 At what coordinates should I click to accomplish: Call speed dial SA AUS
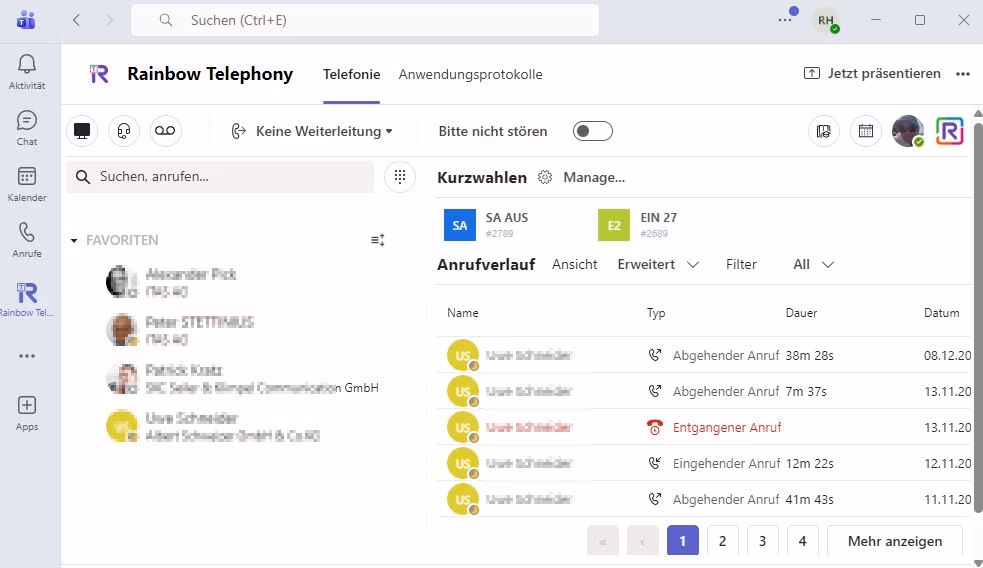[x=486, y=225]
